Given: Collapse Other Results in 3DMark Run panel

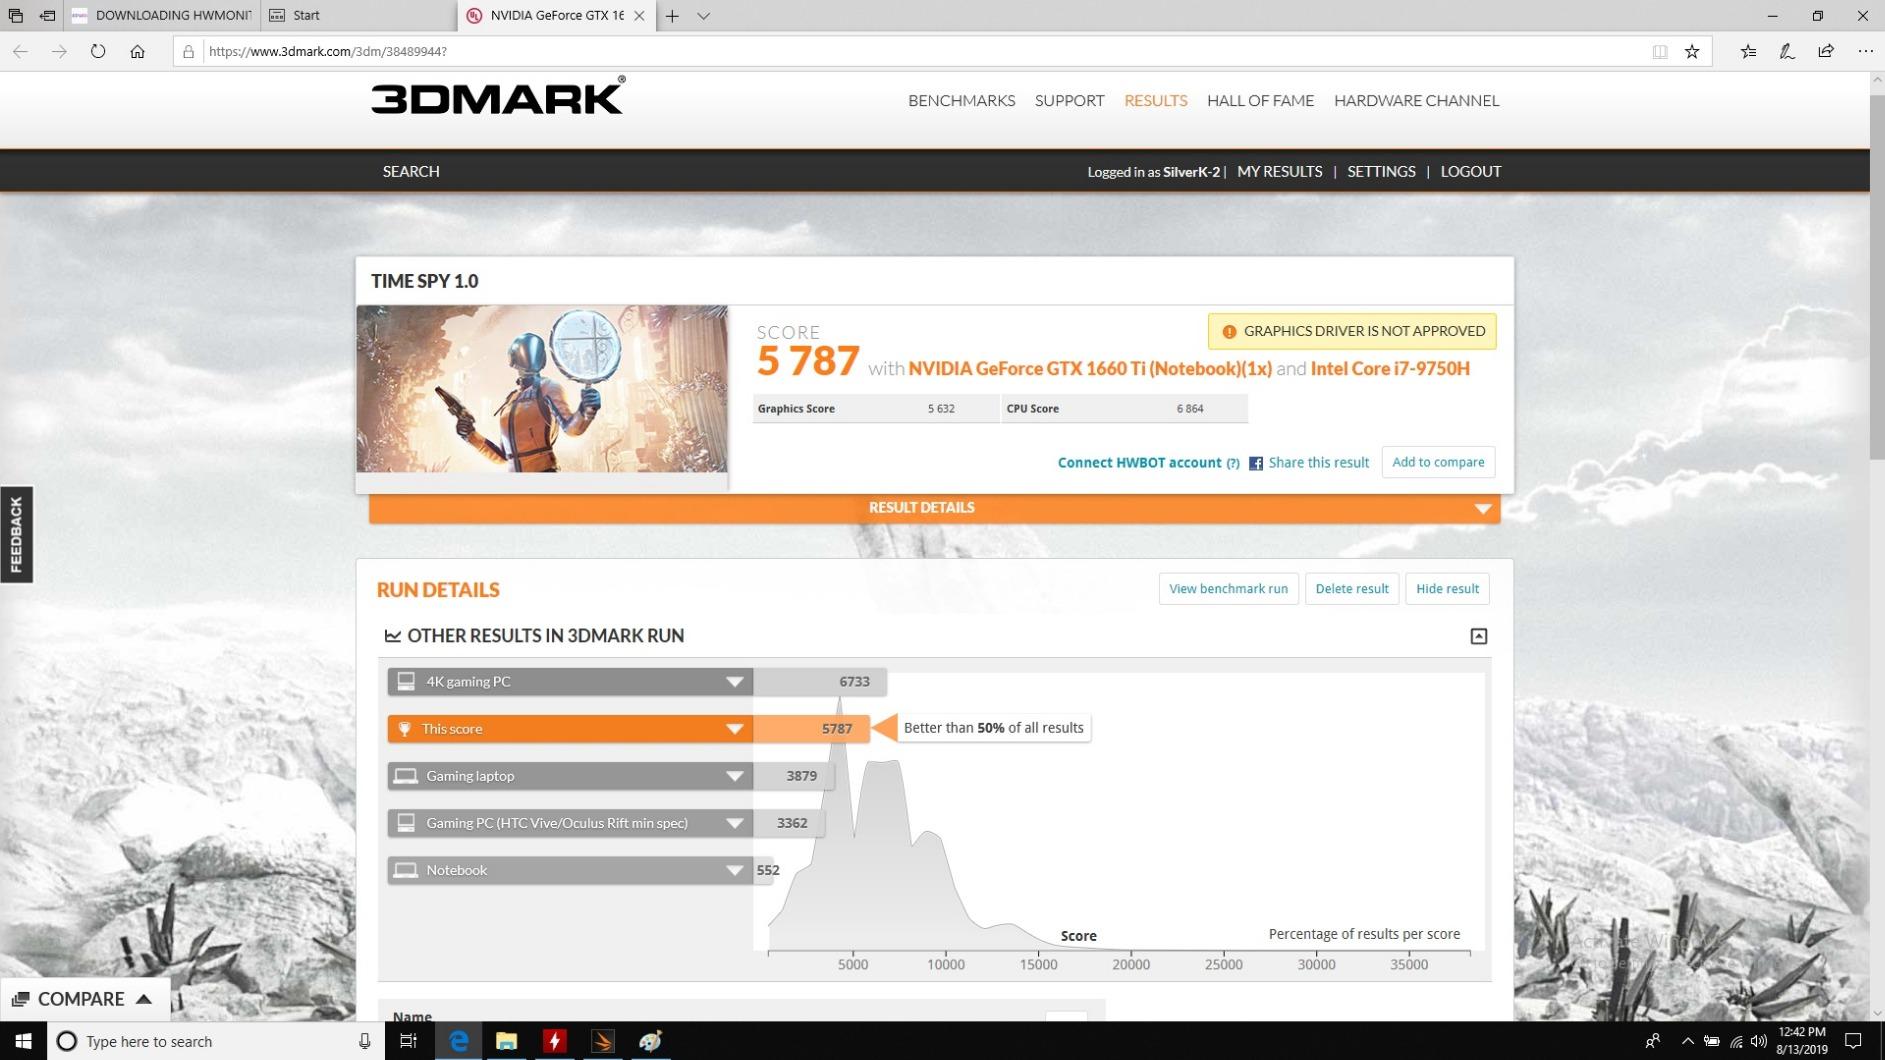Looking at the screenshot, I should [x=1479, y=636].
